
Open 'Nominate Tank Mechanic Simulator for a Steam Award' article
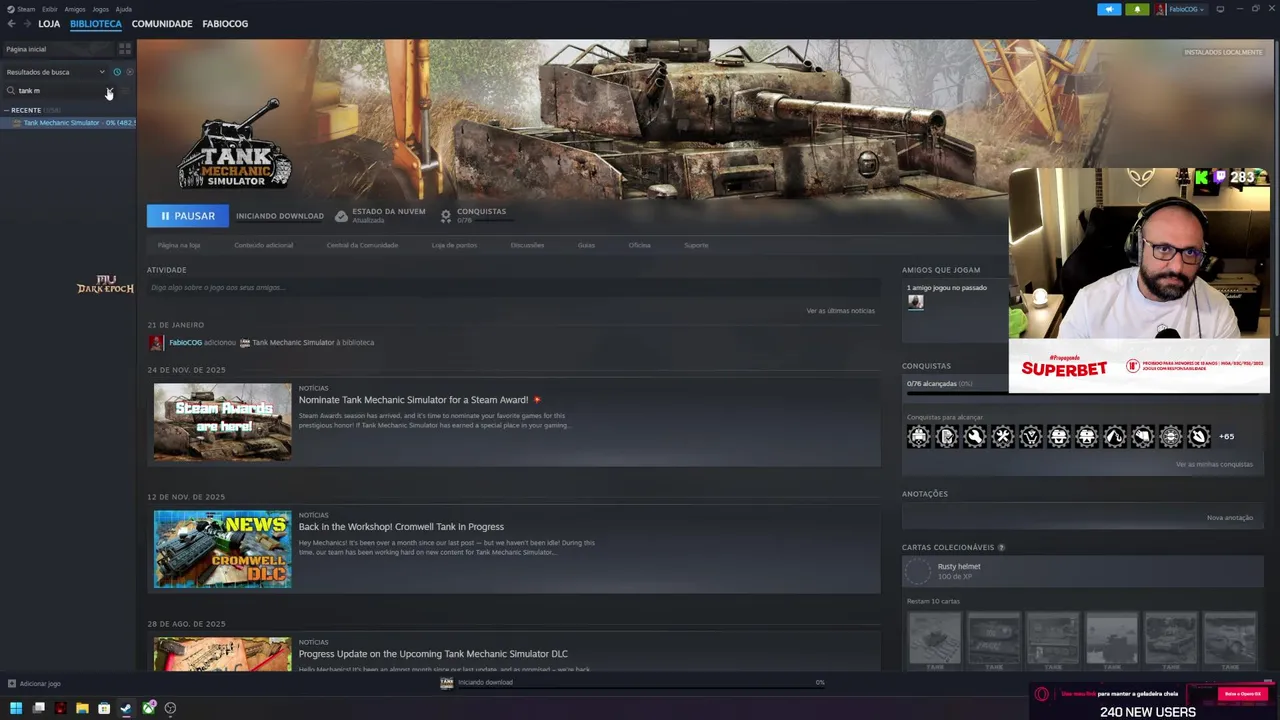413,400
